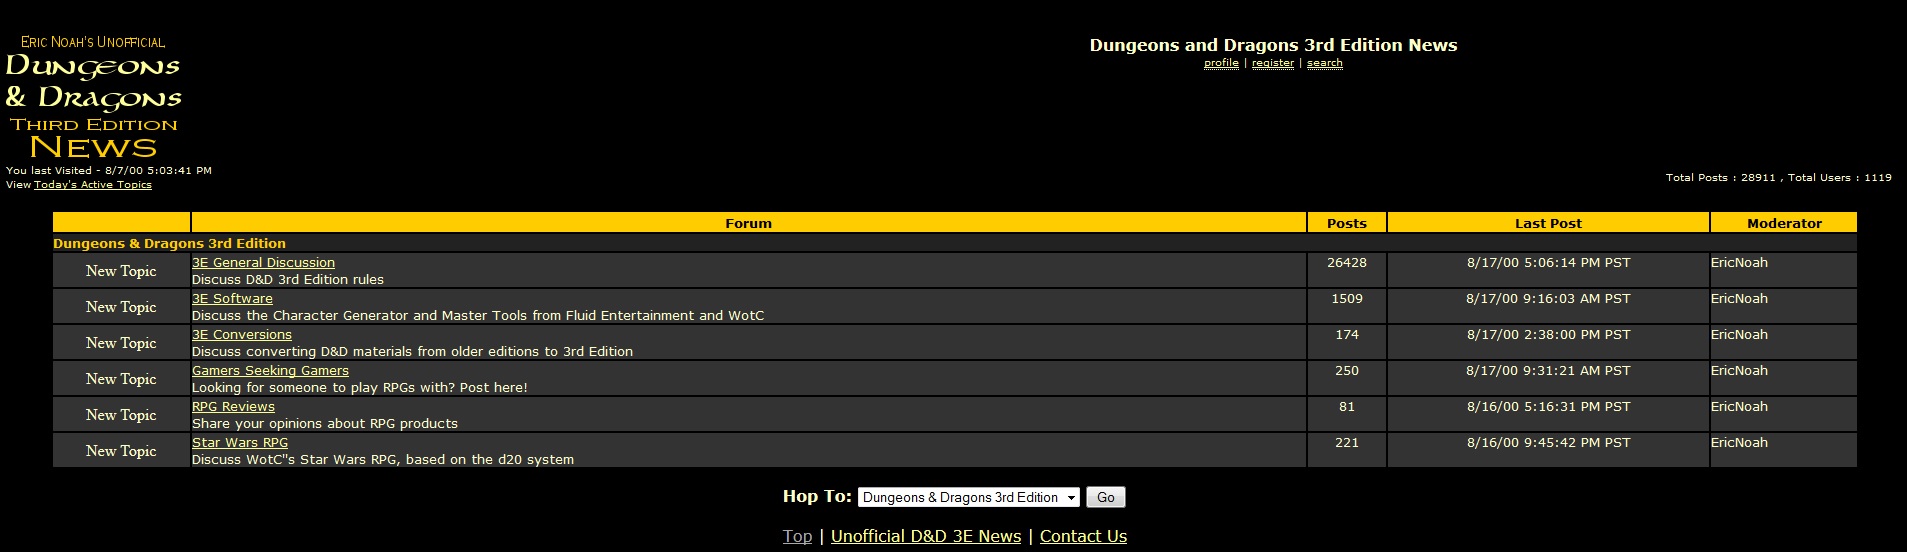The image size is (1907, 552).
Task: Open the 3E Conversions forum
Action: click(x=242, y=335)
